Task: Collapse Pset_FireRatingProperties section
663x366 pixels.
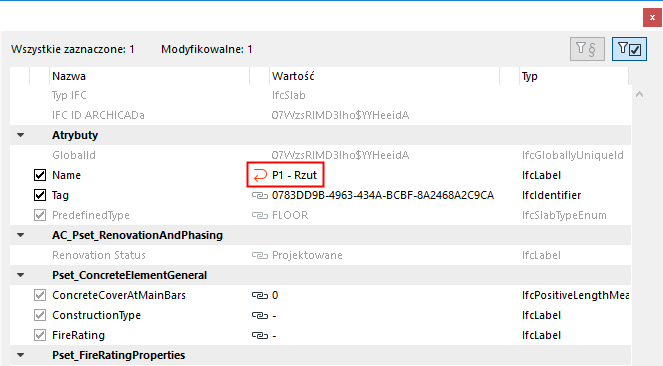Action: click(20, 355)
